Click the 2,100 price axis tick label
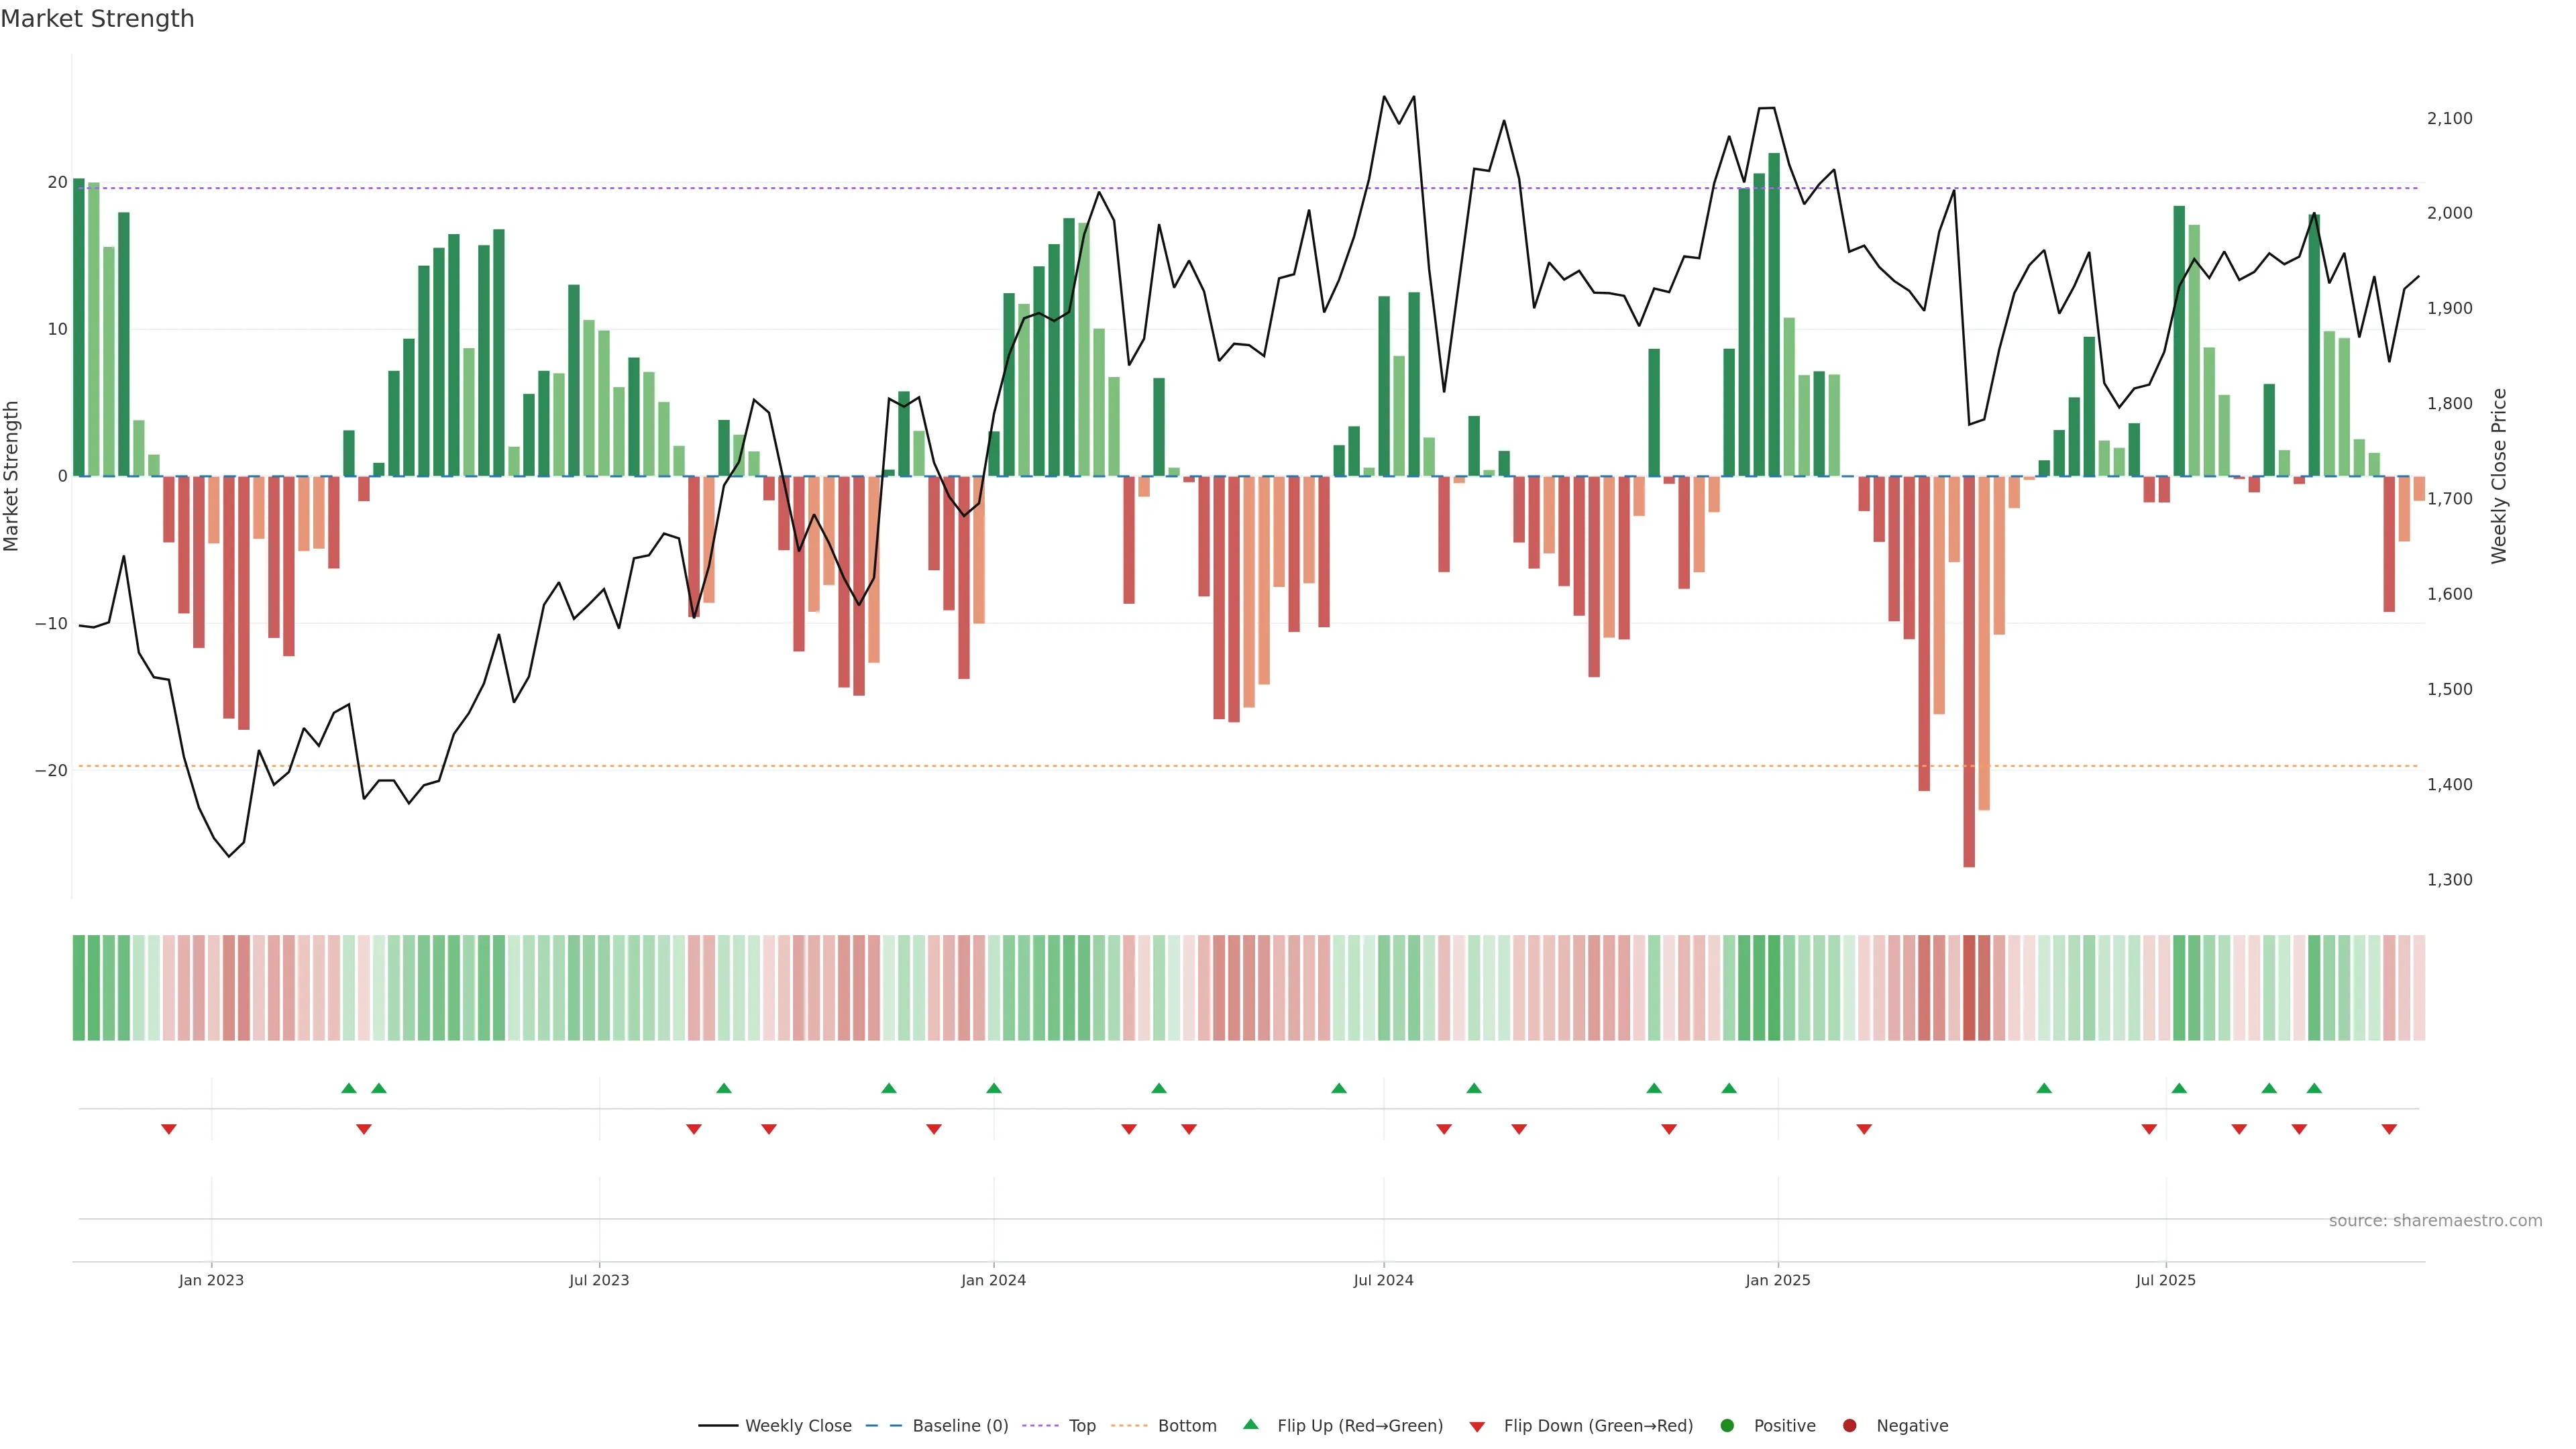Image resolution: width=2576 pixels, height=1449 pixels. (x=2449, y=118)
